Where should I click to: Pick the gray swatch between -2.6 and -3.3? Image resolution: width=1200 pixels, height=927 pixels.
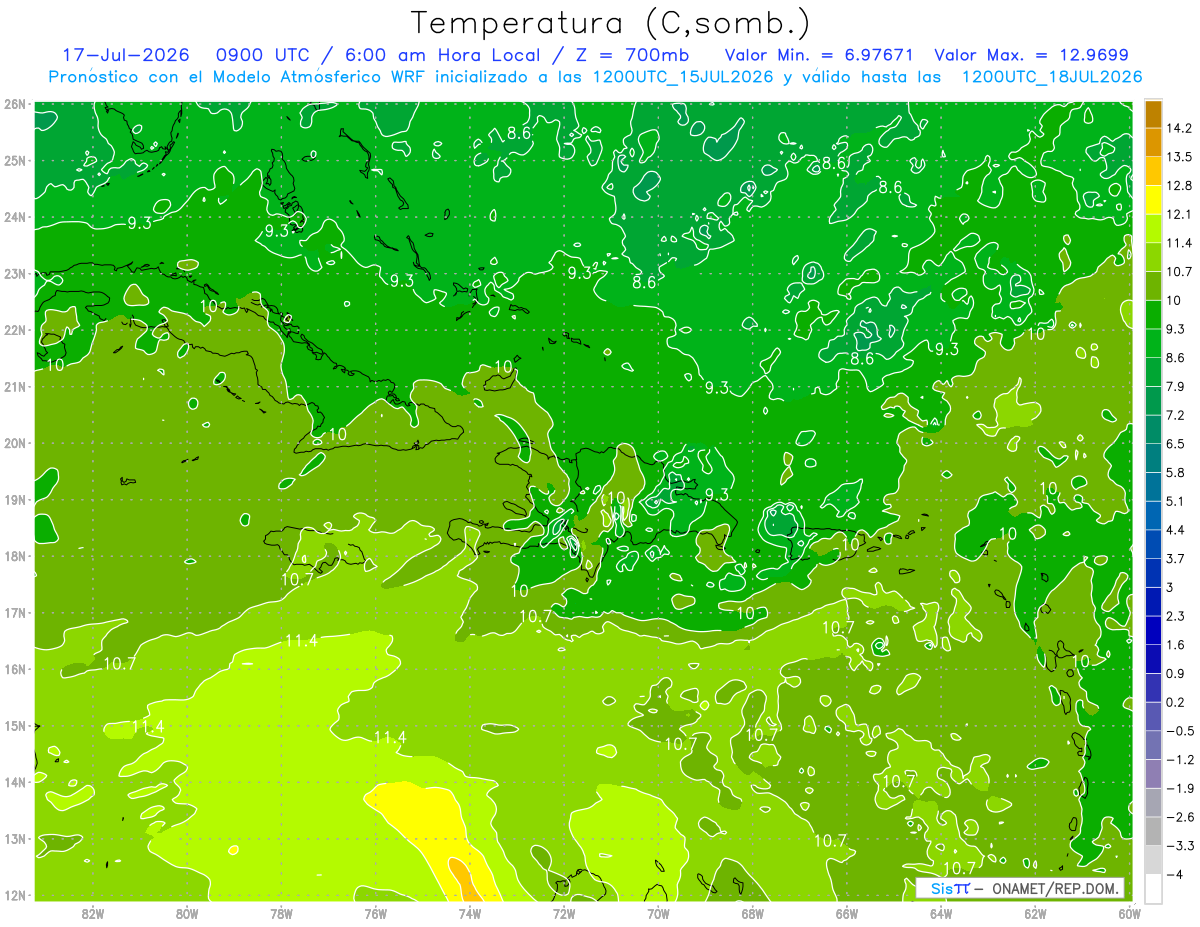point(1153,831)
